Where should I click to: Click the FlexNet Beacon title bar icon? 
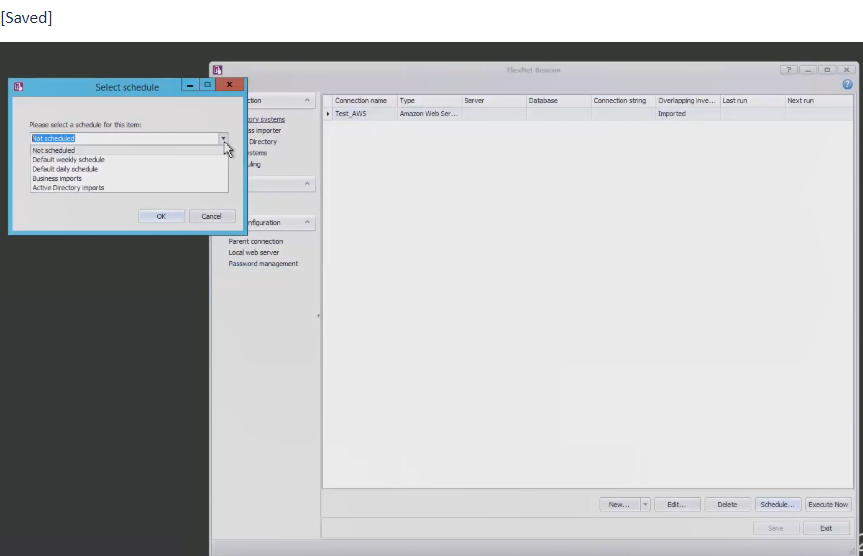click(217, 70)
